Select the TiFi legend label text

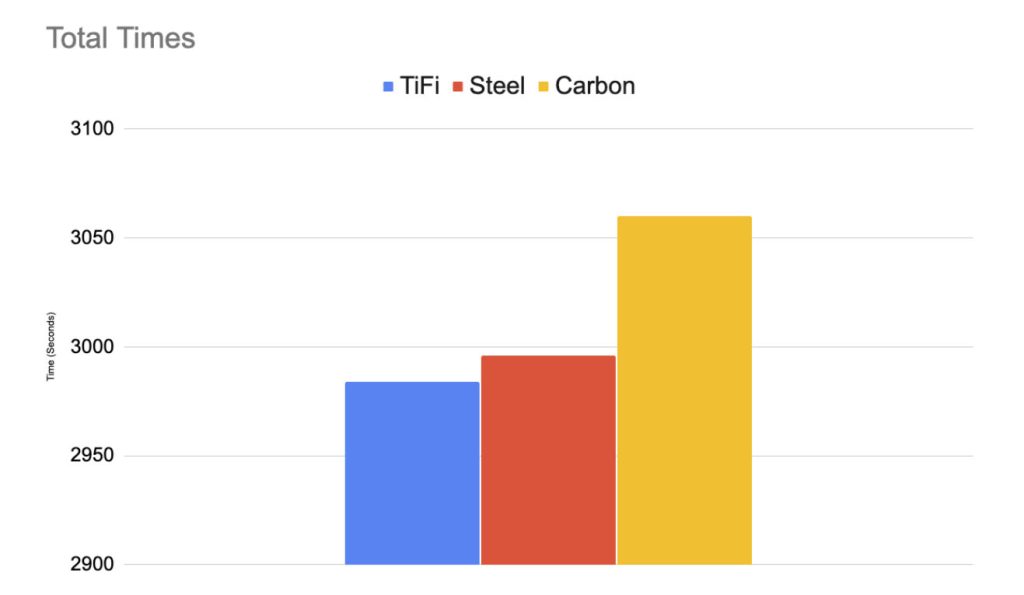[x=420, y=86]
